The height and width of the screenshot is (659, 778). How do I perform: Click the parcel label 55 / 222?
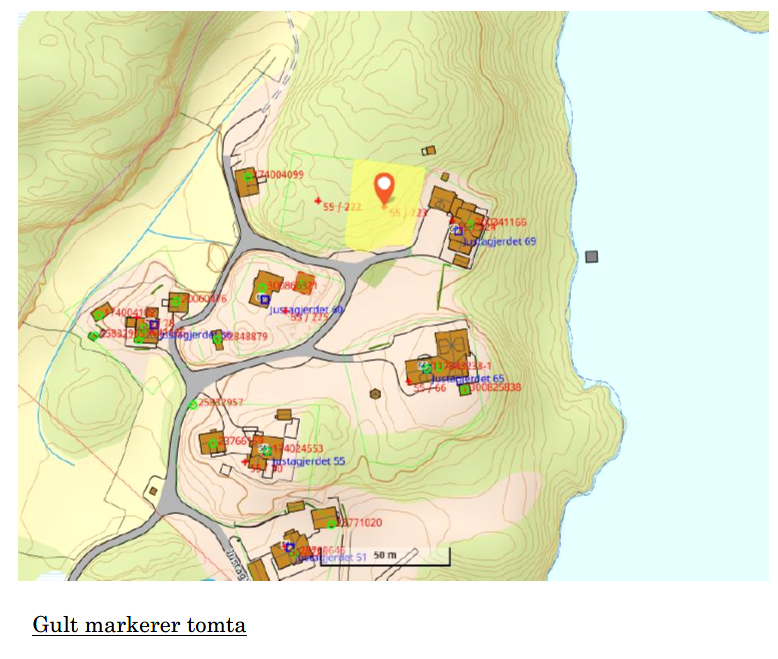[342, 207]
